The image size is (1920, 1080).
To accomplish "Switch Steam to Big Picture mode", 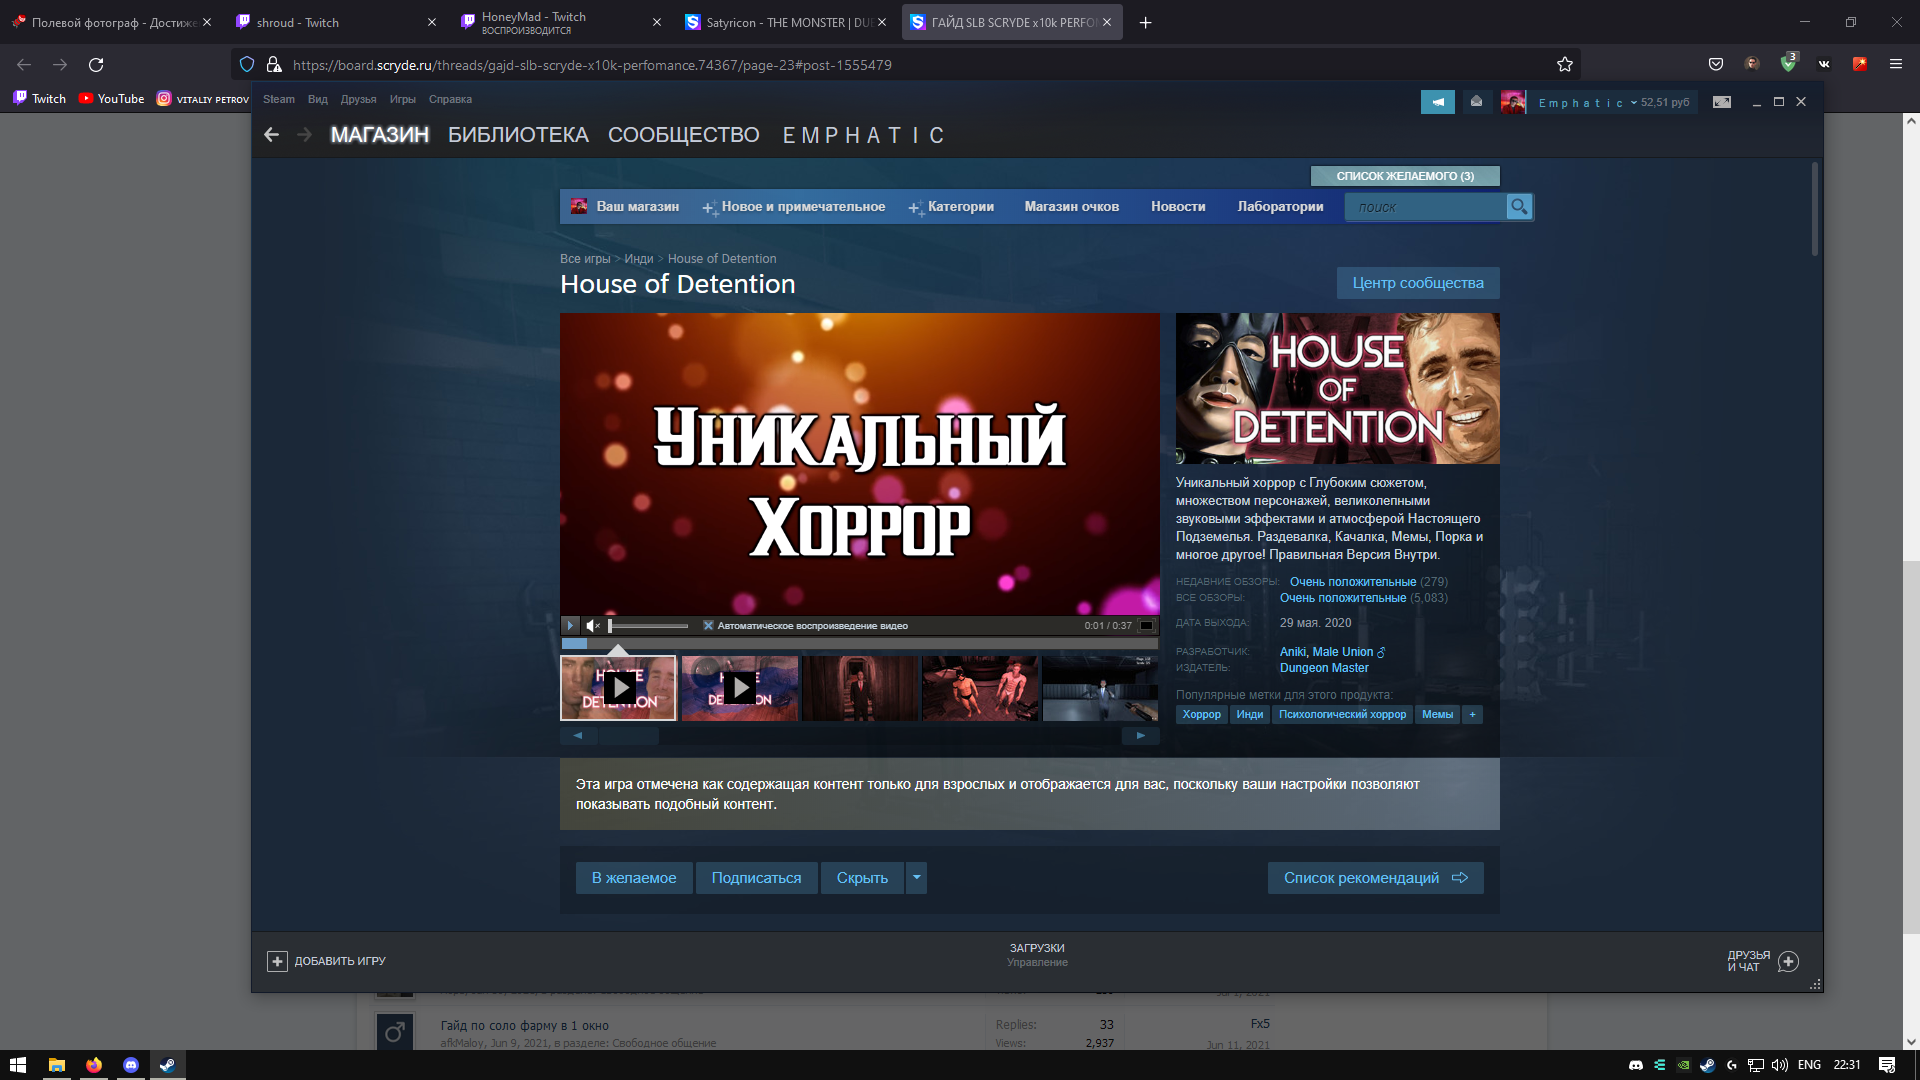I will click(x=1721, y=102).
